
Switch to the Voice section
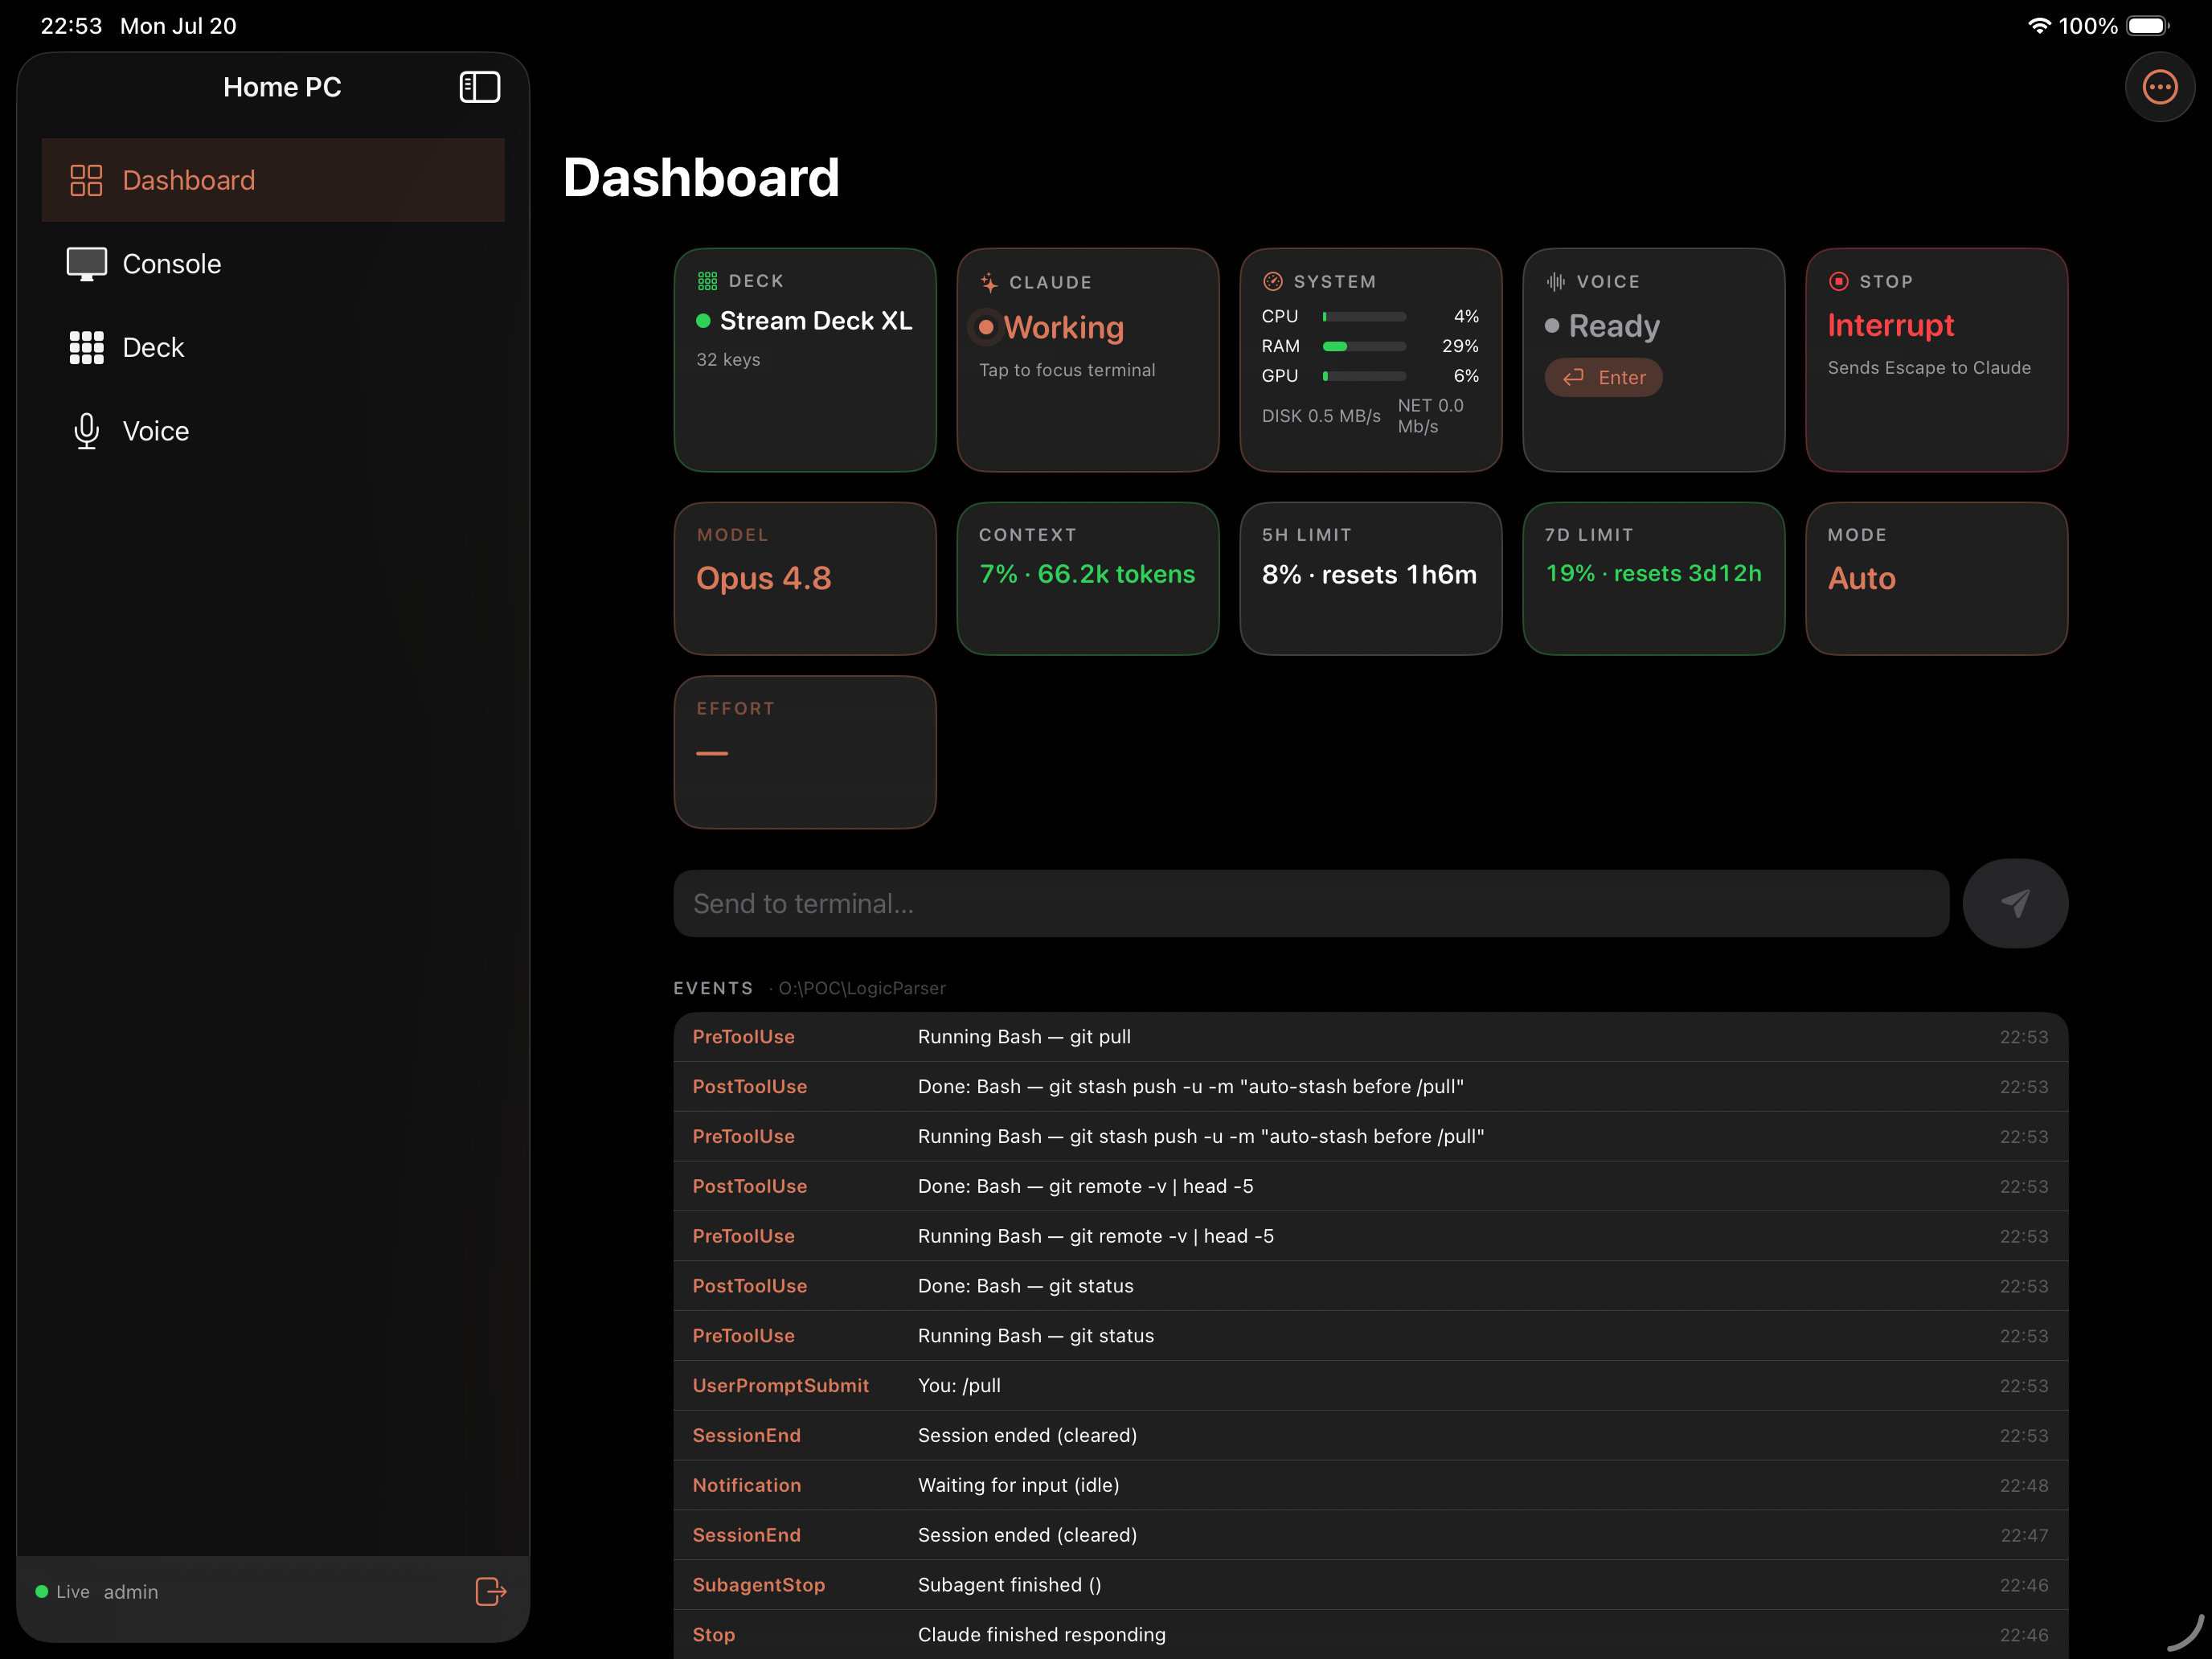click(x=273, y=431)
